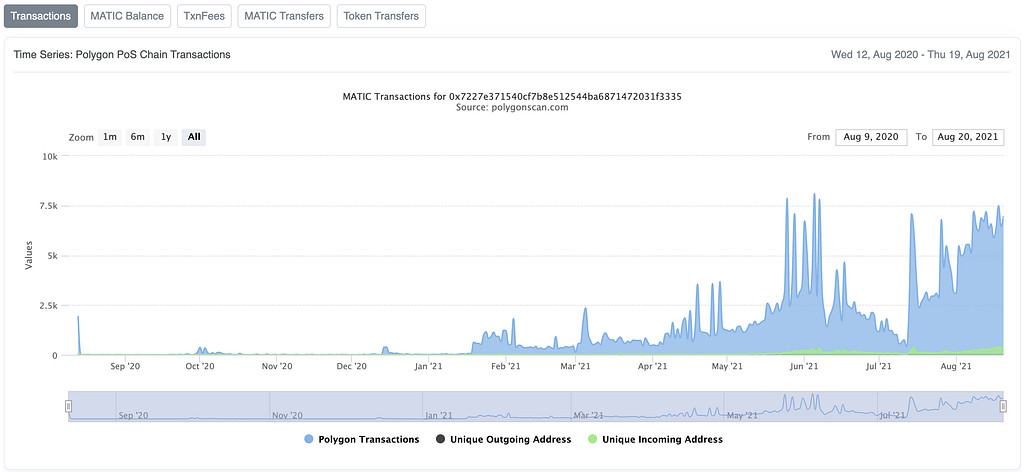Open the Token Transfers tab
1024x472 pixels.
click(x=381, y=16)
